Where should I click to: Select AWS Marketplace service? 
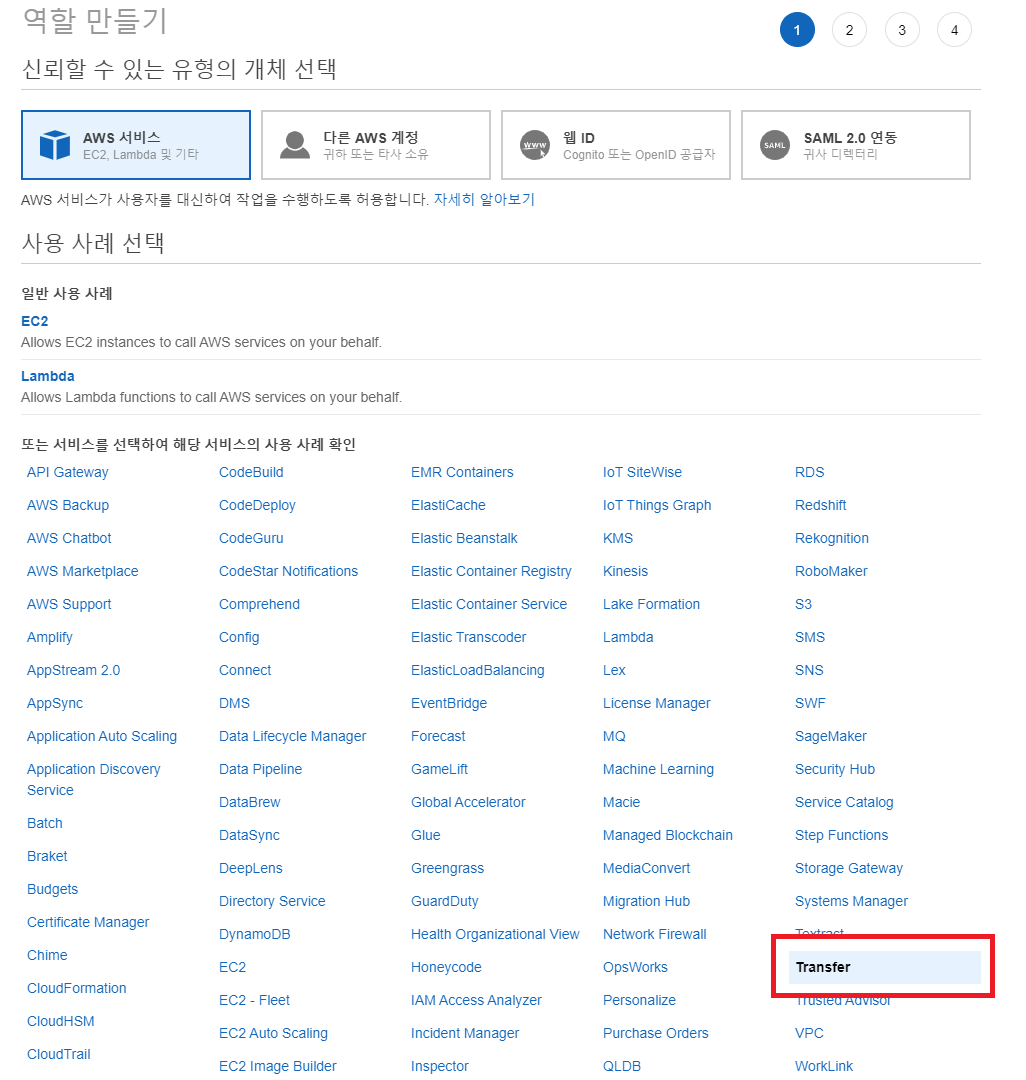[x=83, y=571]
